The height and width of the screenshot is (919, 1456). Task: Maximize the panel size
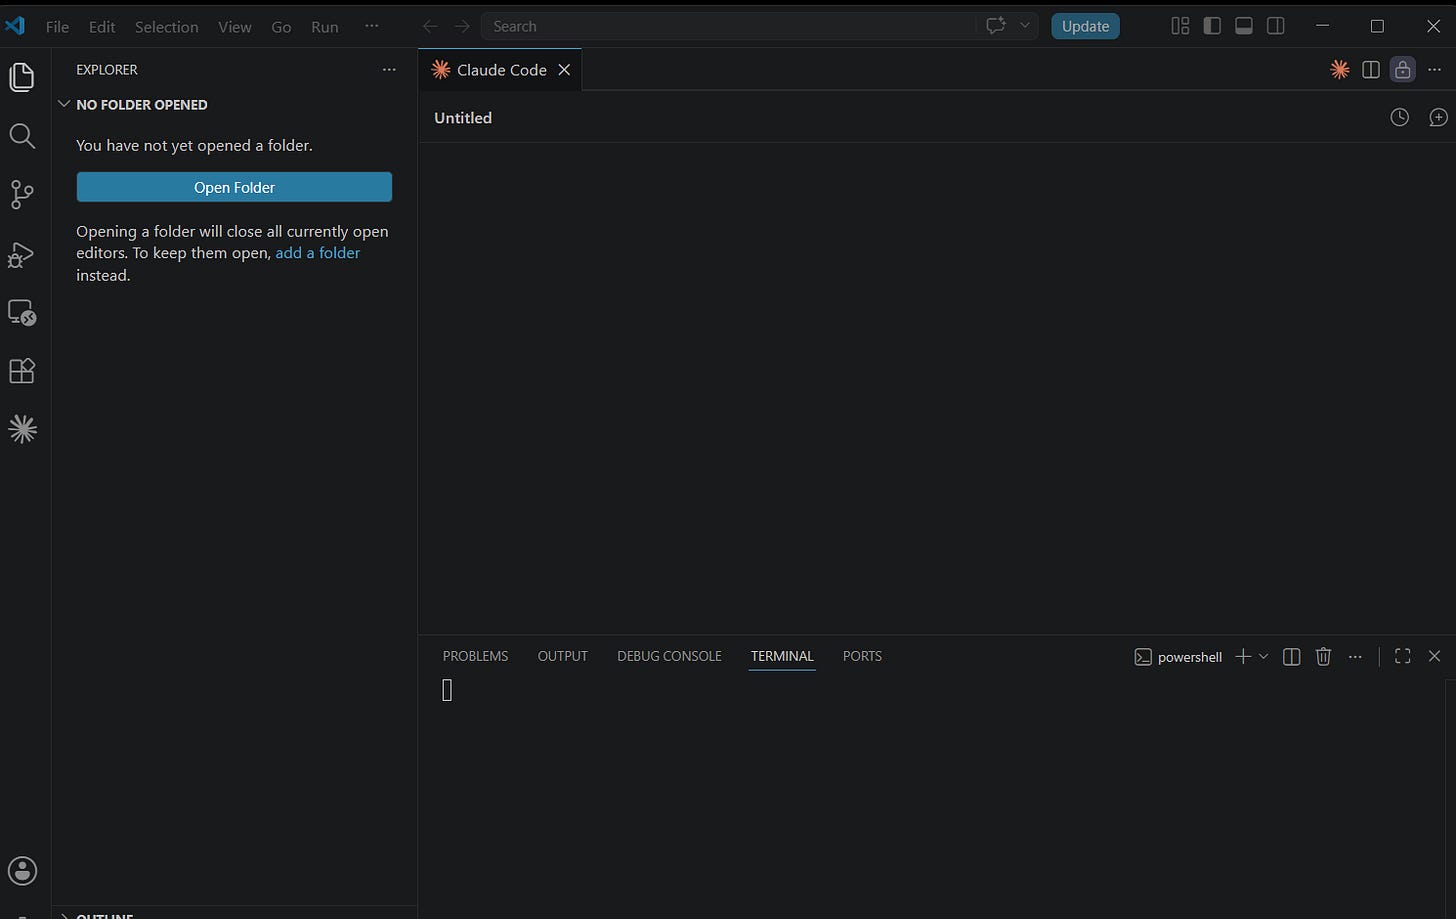[x=1402, y=656]
